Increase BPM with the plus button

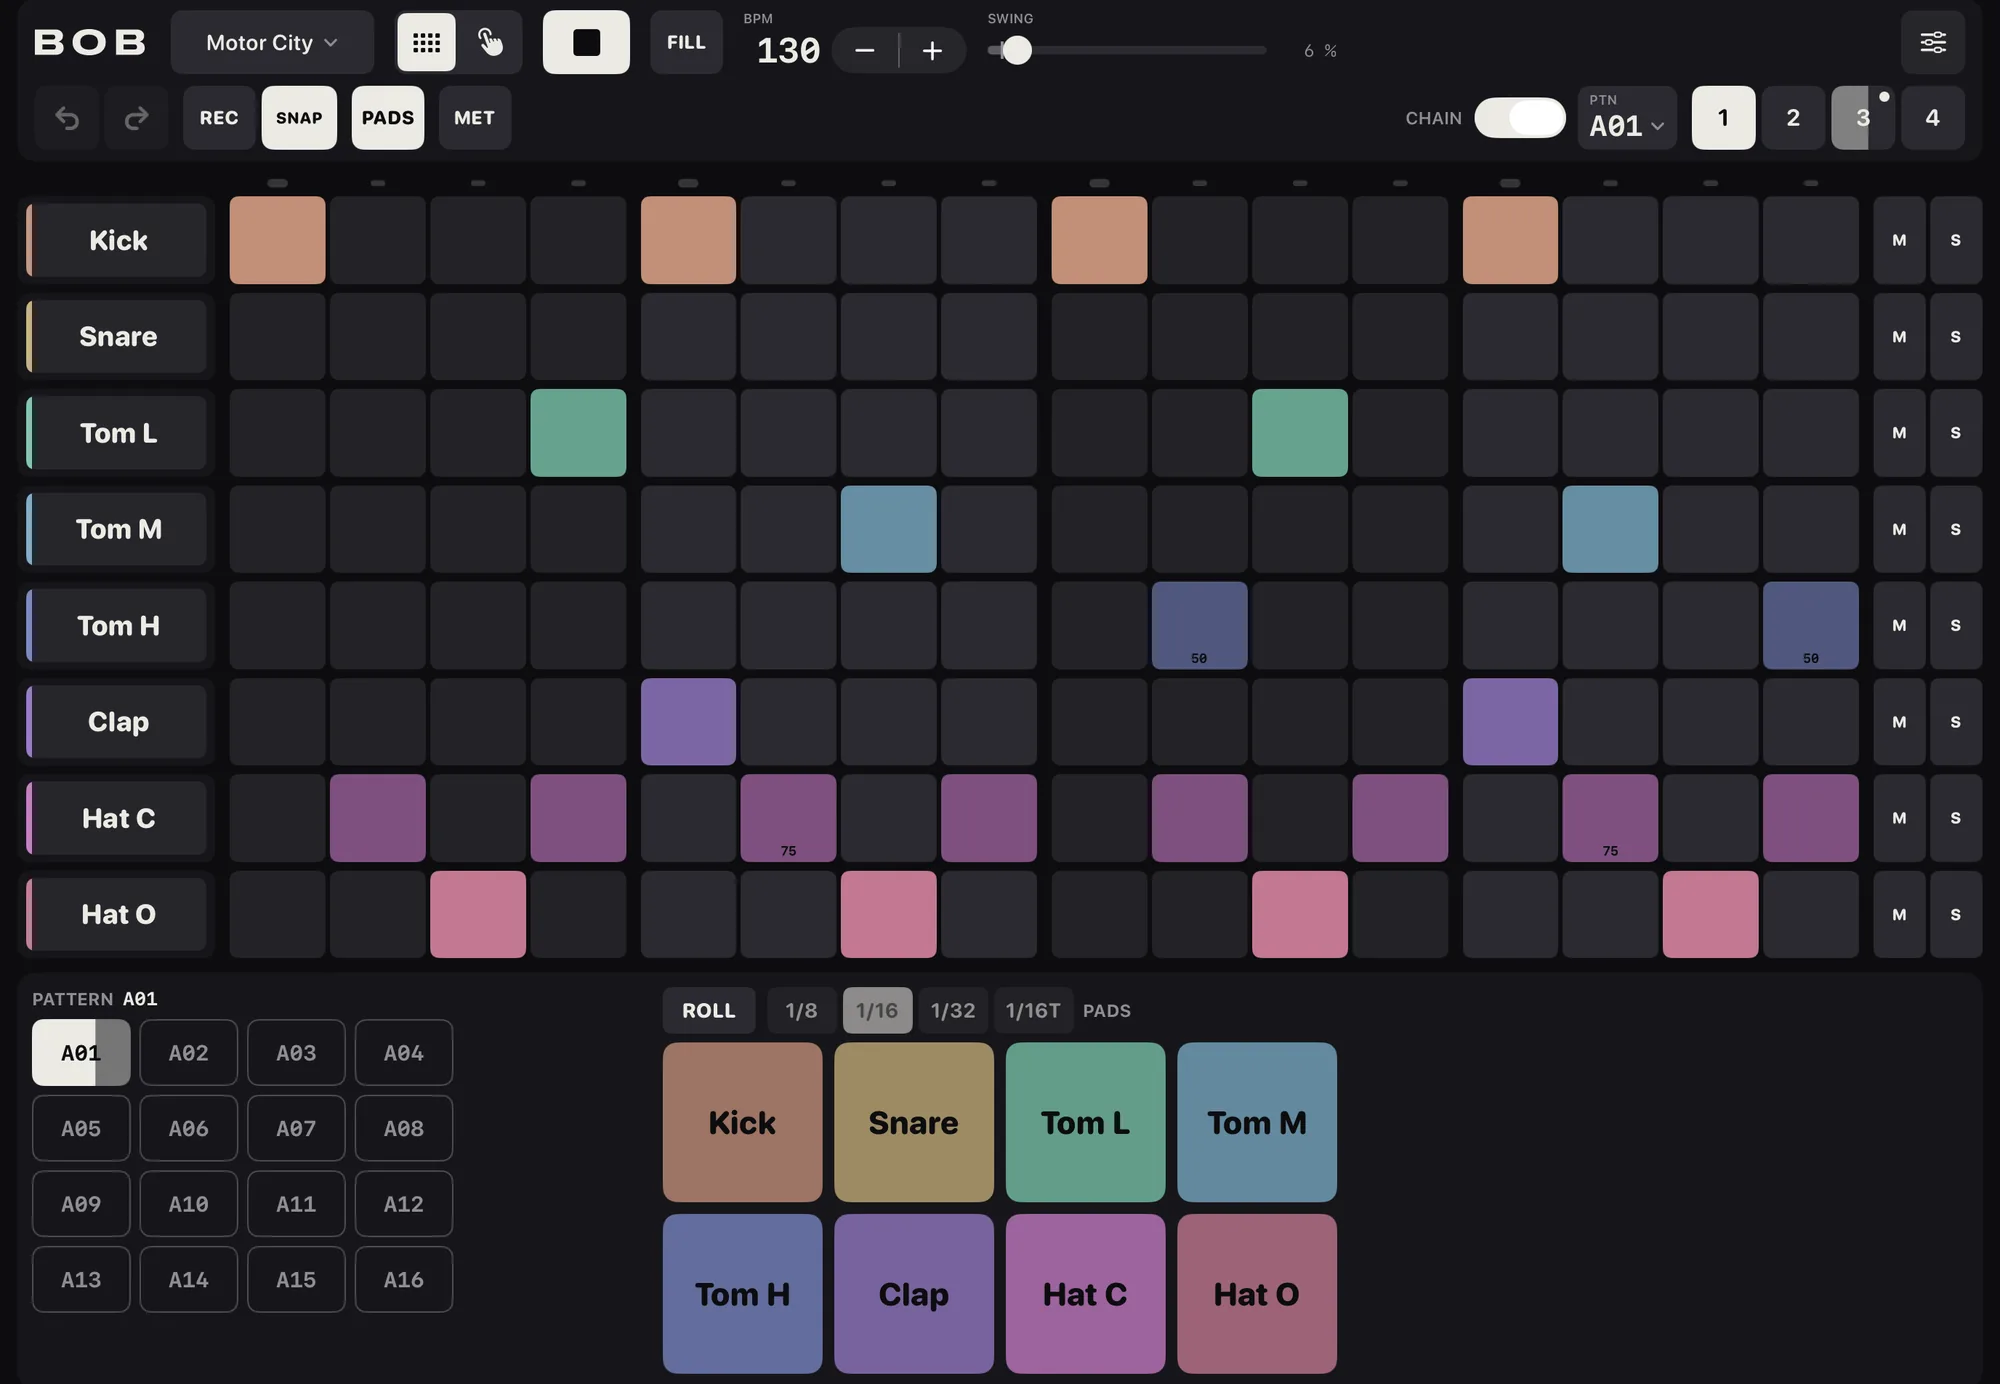point(932,50)
